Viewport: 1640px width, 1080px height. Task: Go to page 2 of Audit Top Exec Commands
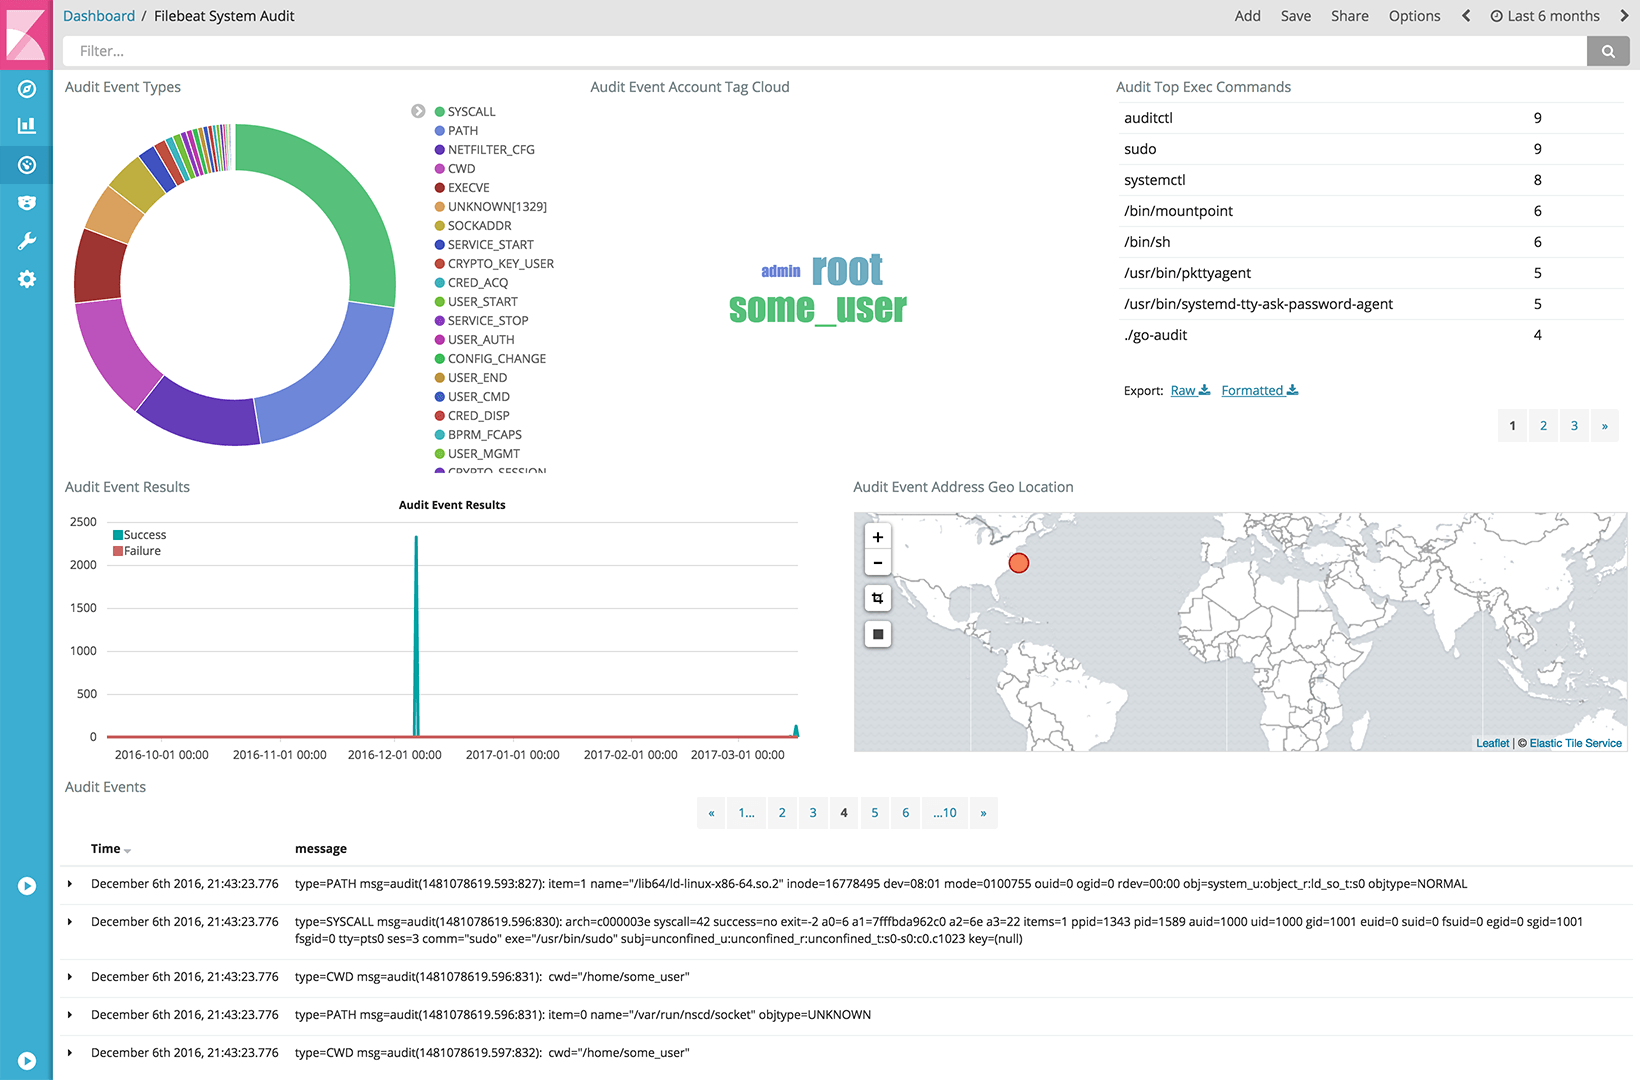pos(1543,425)
